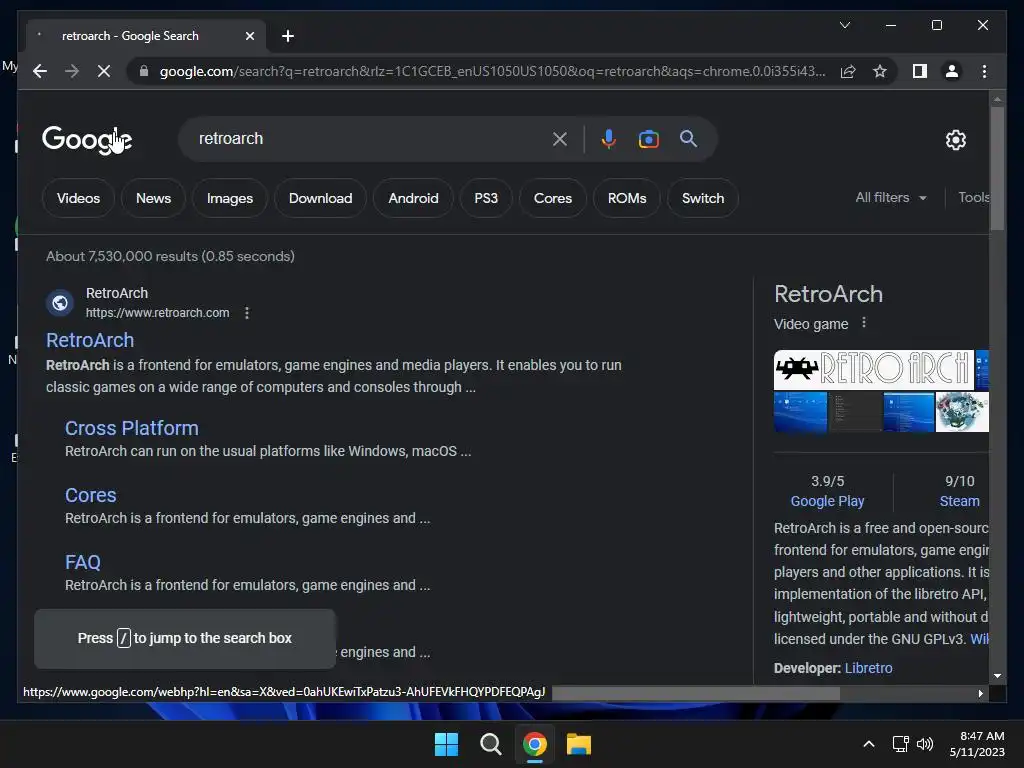Viewport: 1024px width, 768px height.
Task: Click the Chrome icon in the taskbar
Action: click(x=534, y=744)
